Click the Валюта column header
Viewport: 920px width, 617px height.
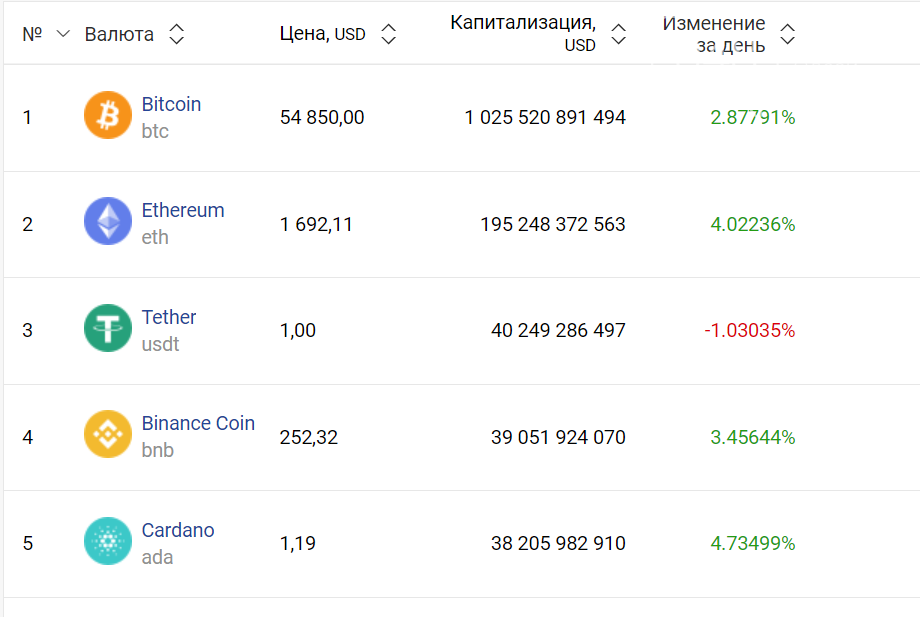tap(119, 34)
